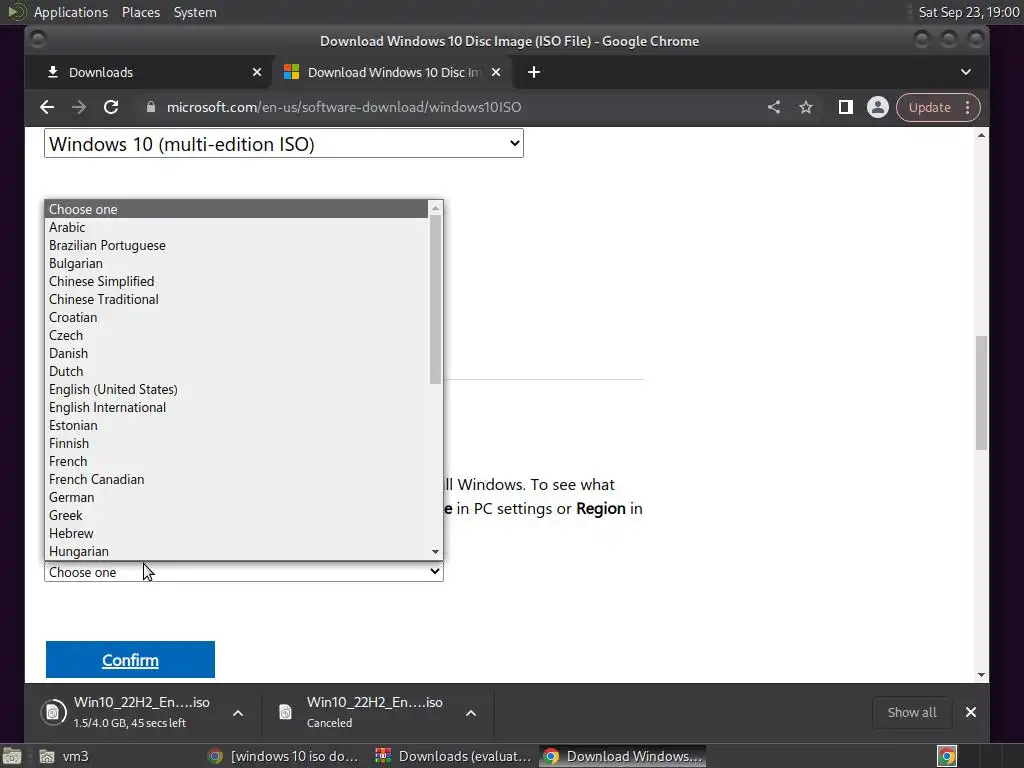
Task: Open the Applications menu
Action: [x=71, y=12]
